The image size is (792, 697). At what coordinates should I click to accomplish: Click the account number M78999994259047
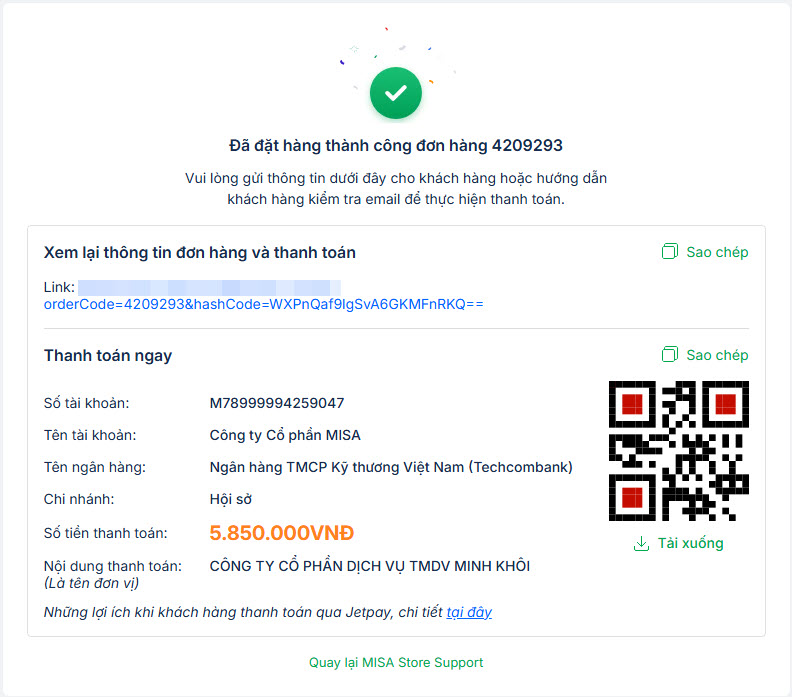tap(277, 403)
